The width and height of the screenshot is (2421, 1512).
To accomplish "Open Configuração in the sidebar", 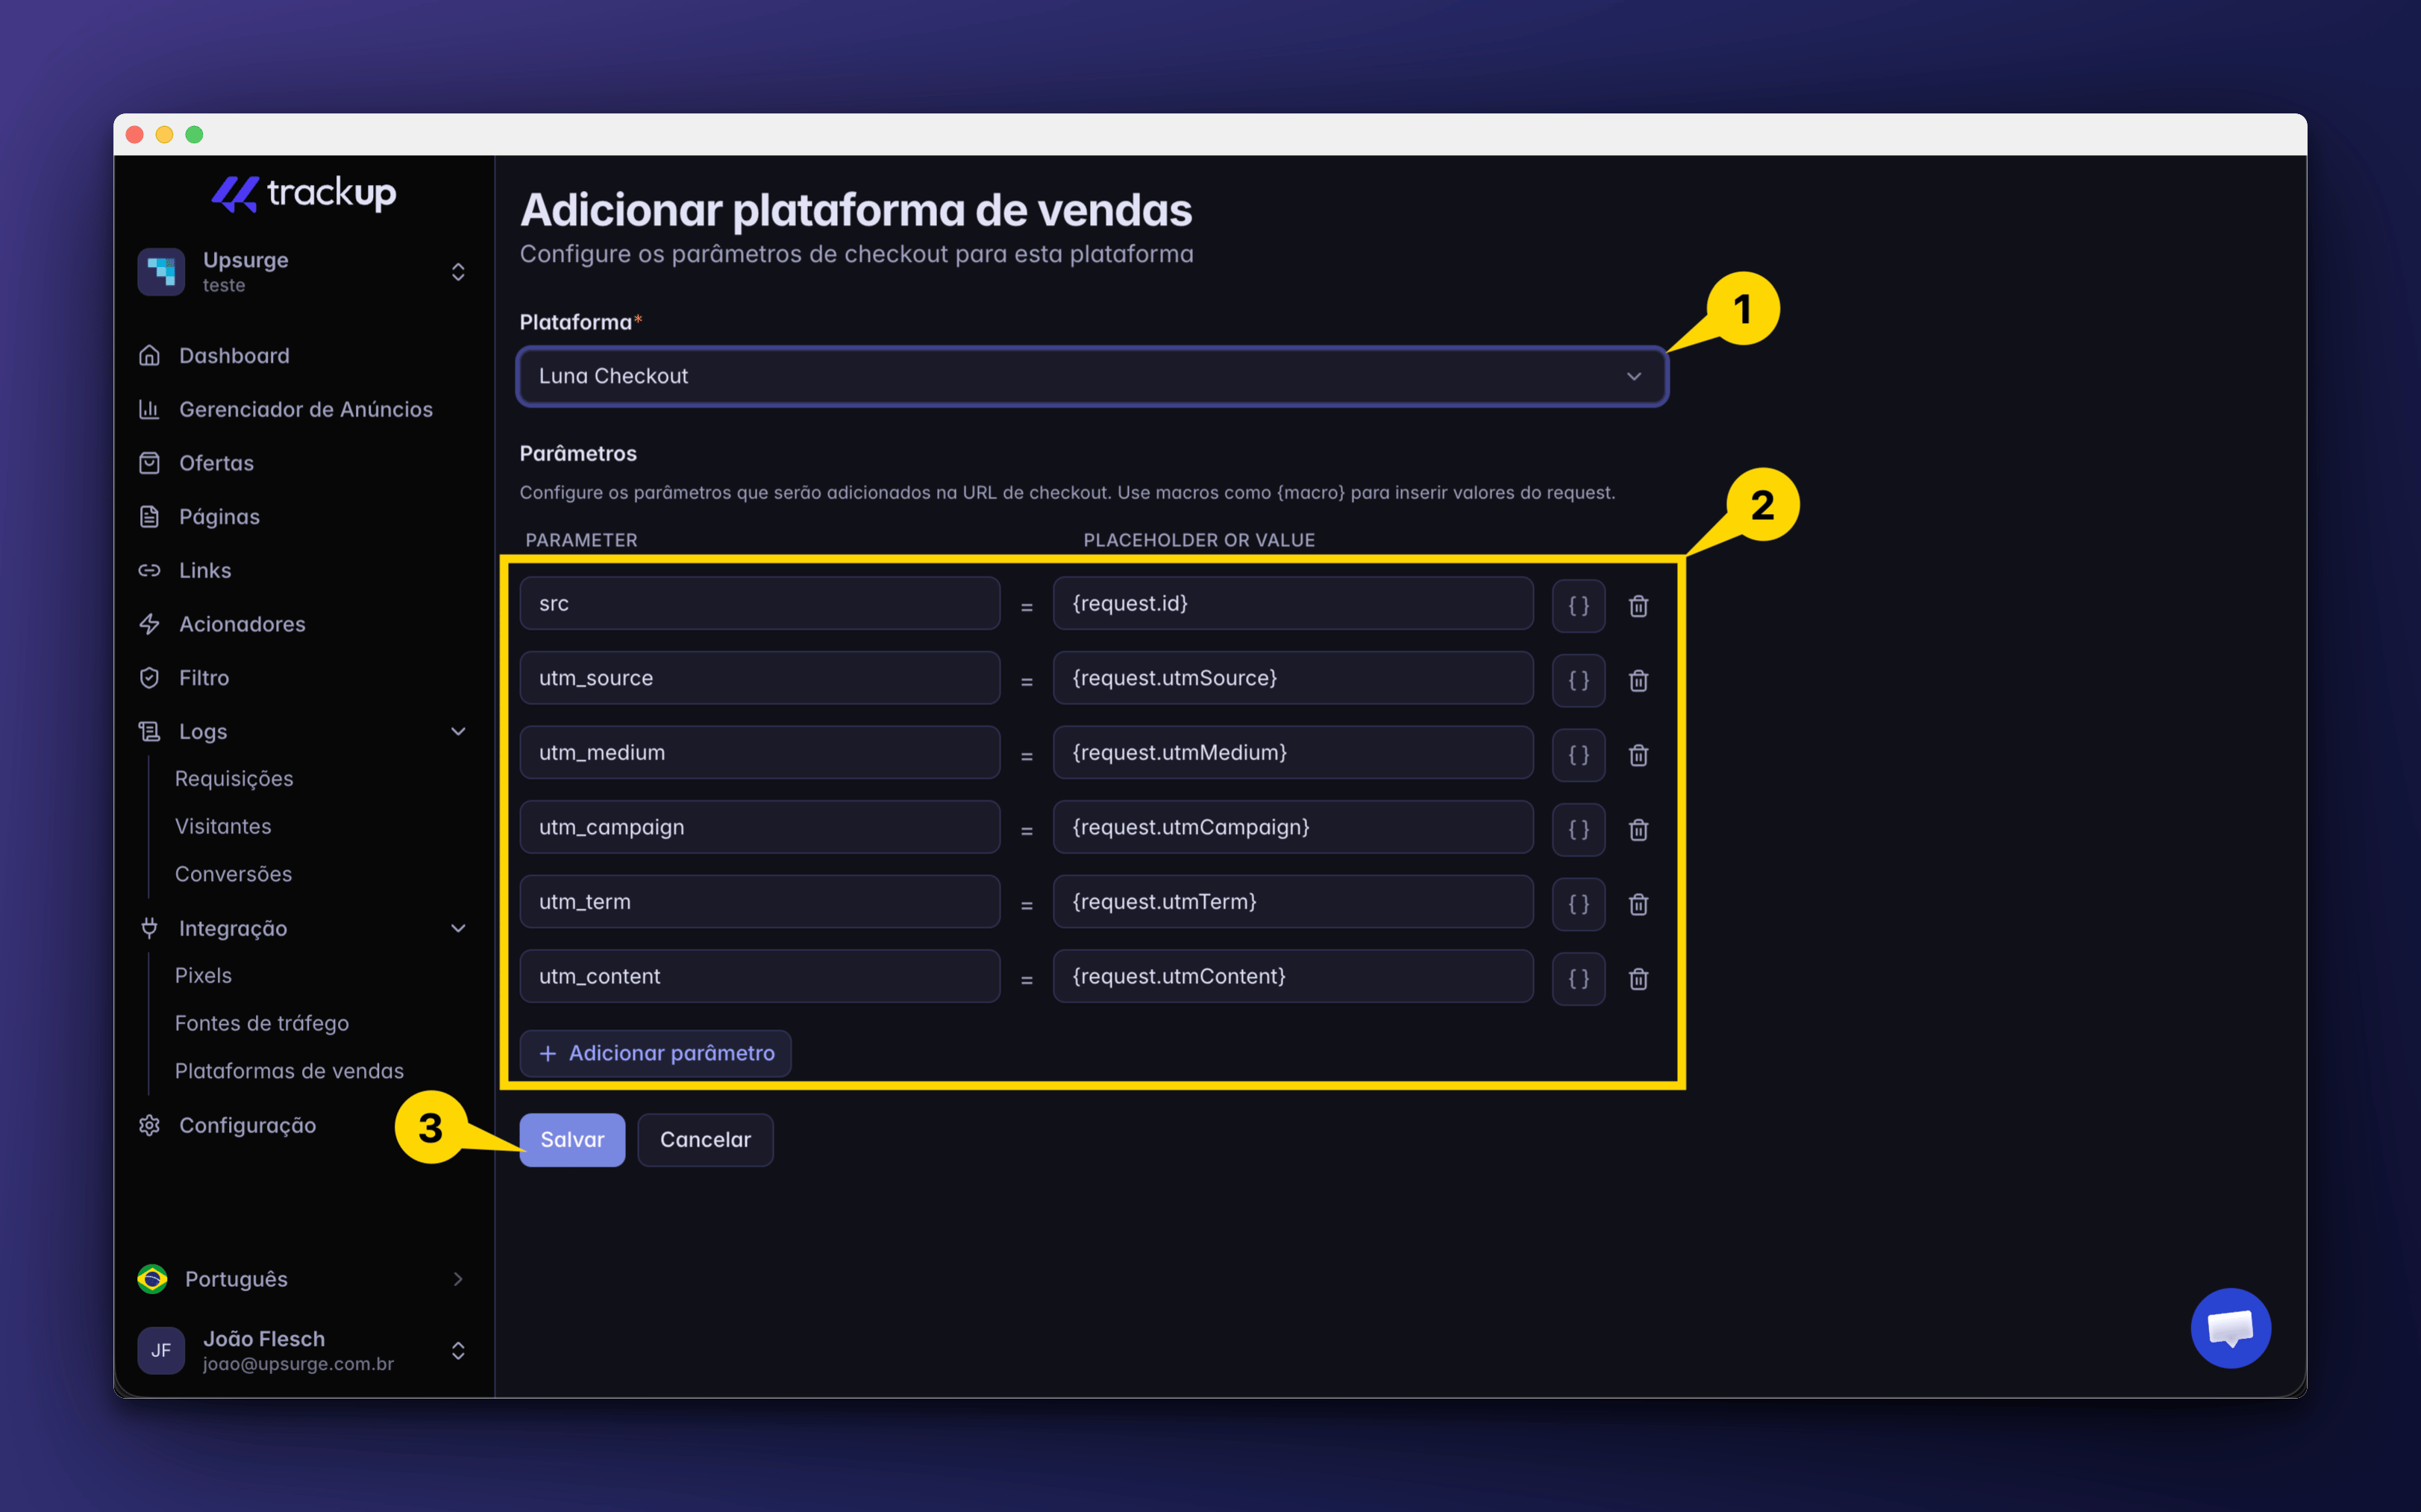I will click(247, 1125).
